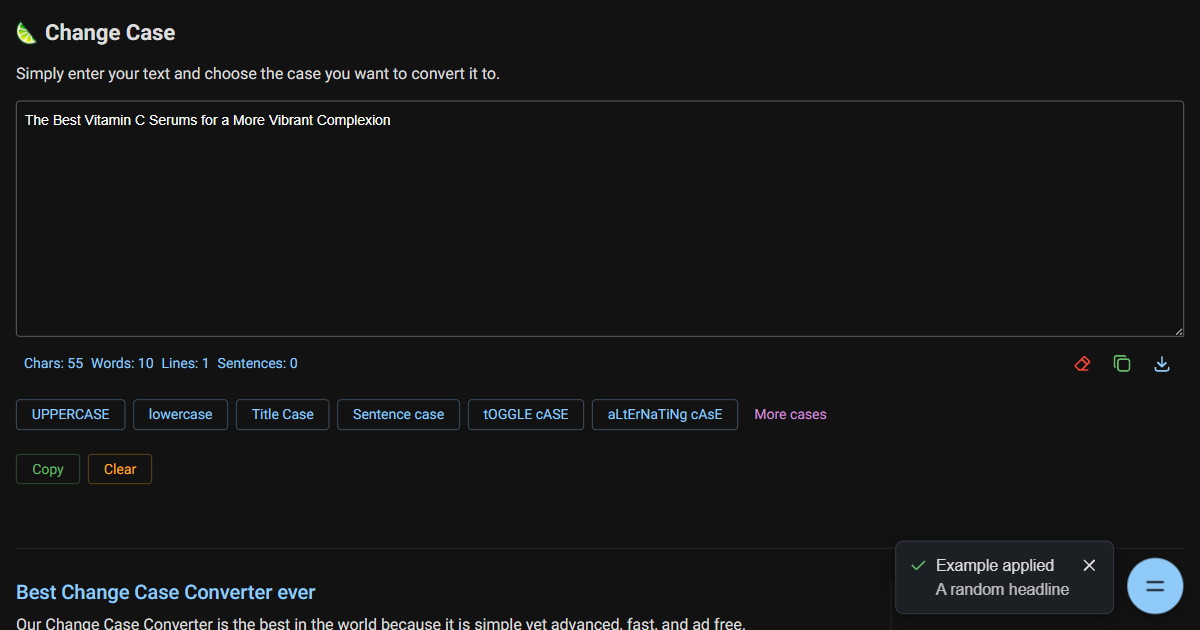Click the green copy-to-clipboard icon
1200x630 pixels.
point(1122,364)
